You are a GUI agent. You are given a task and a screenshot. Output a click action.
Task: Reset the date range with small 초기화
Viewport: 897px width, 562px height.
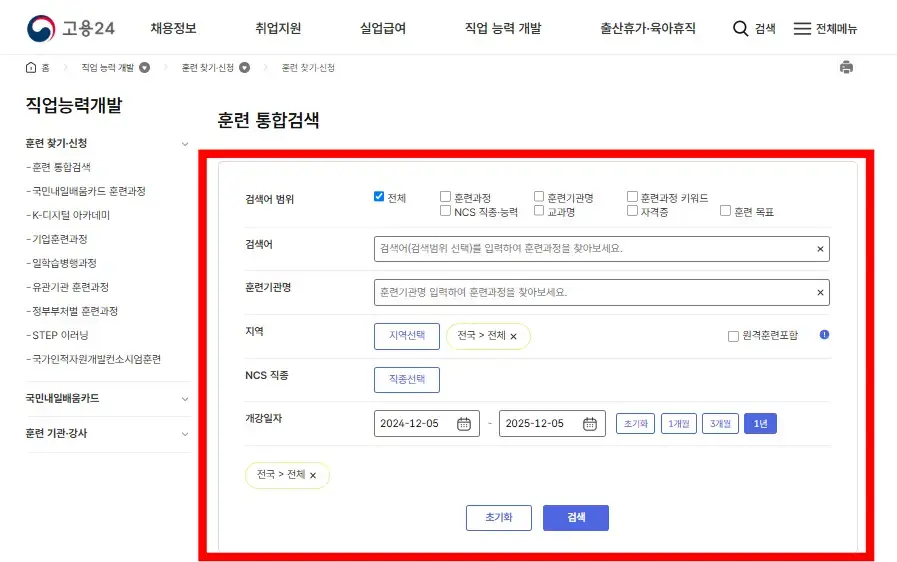(635, 424)
